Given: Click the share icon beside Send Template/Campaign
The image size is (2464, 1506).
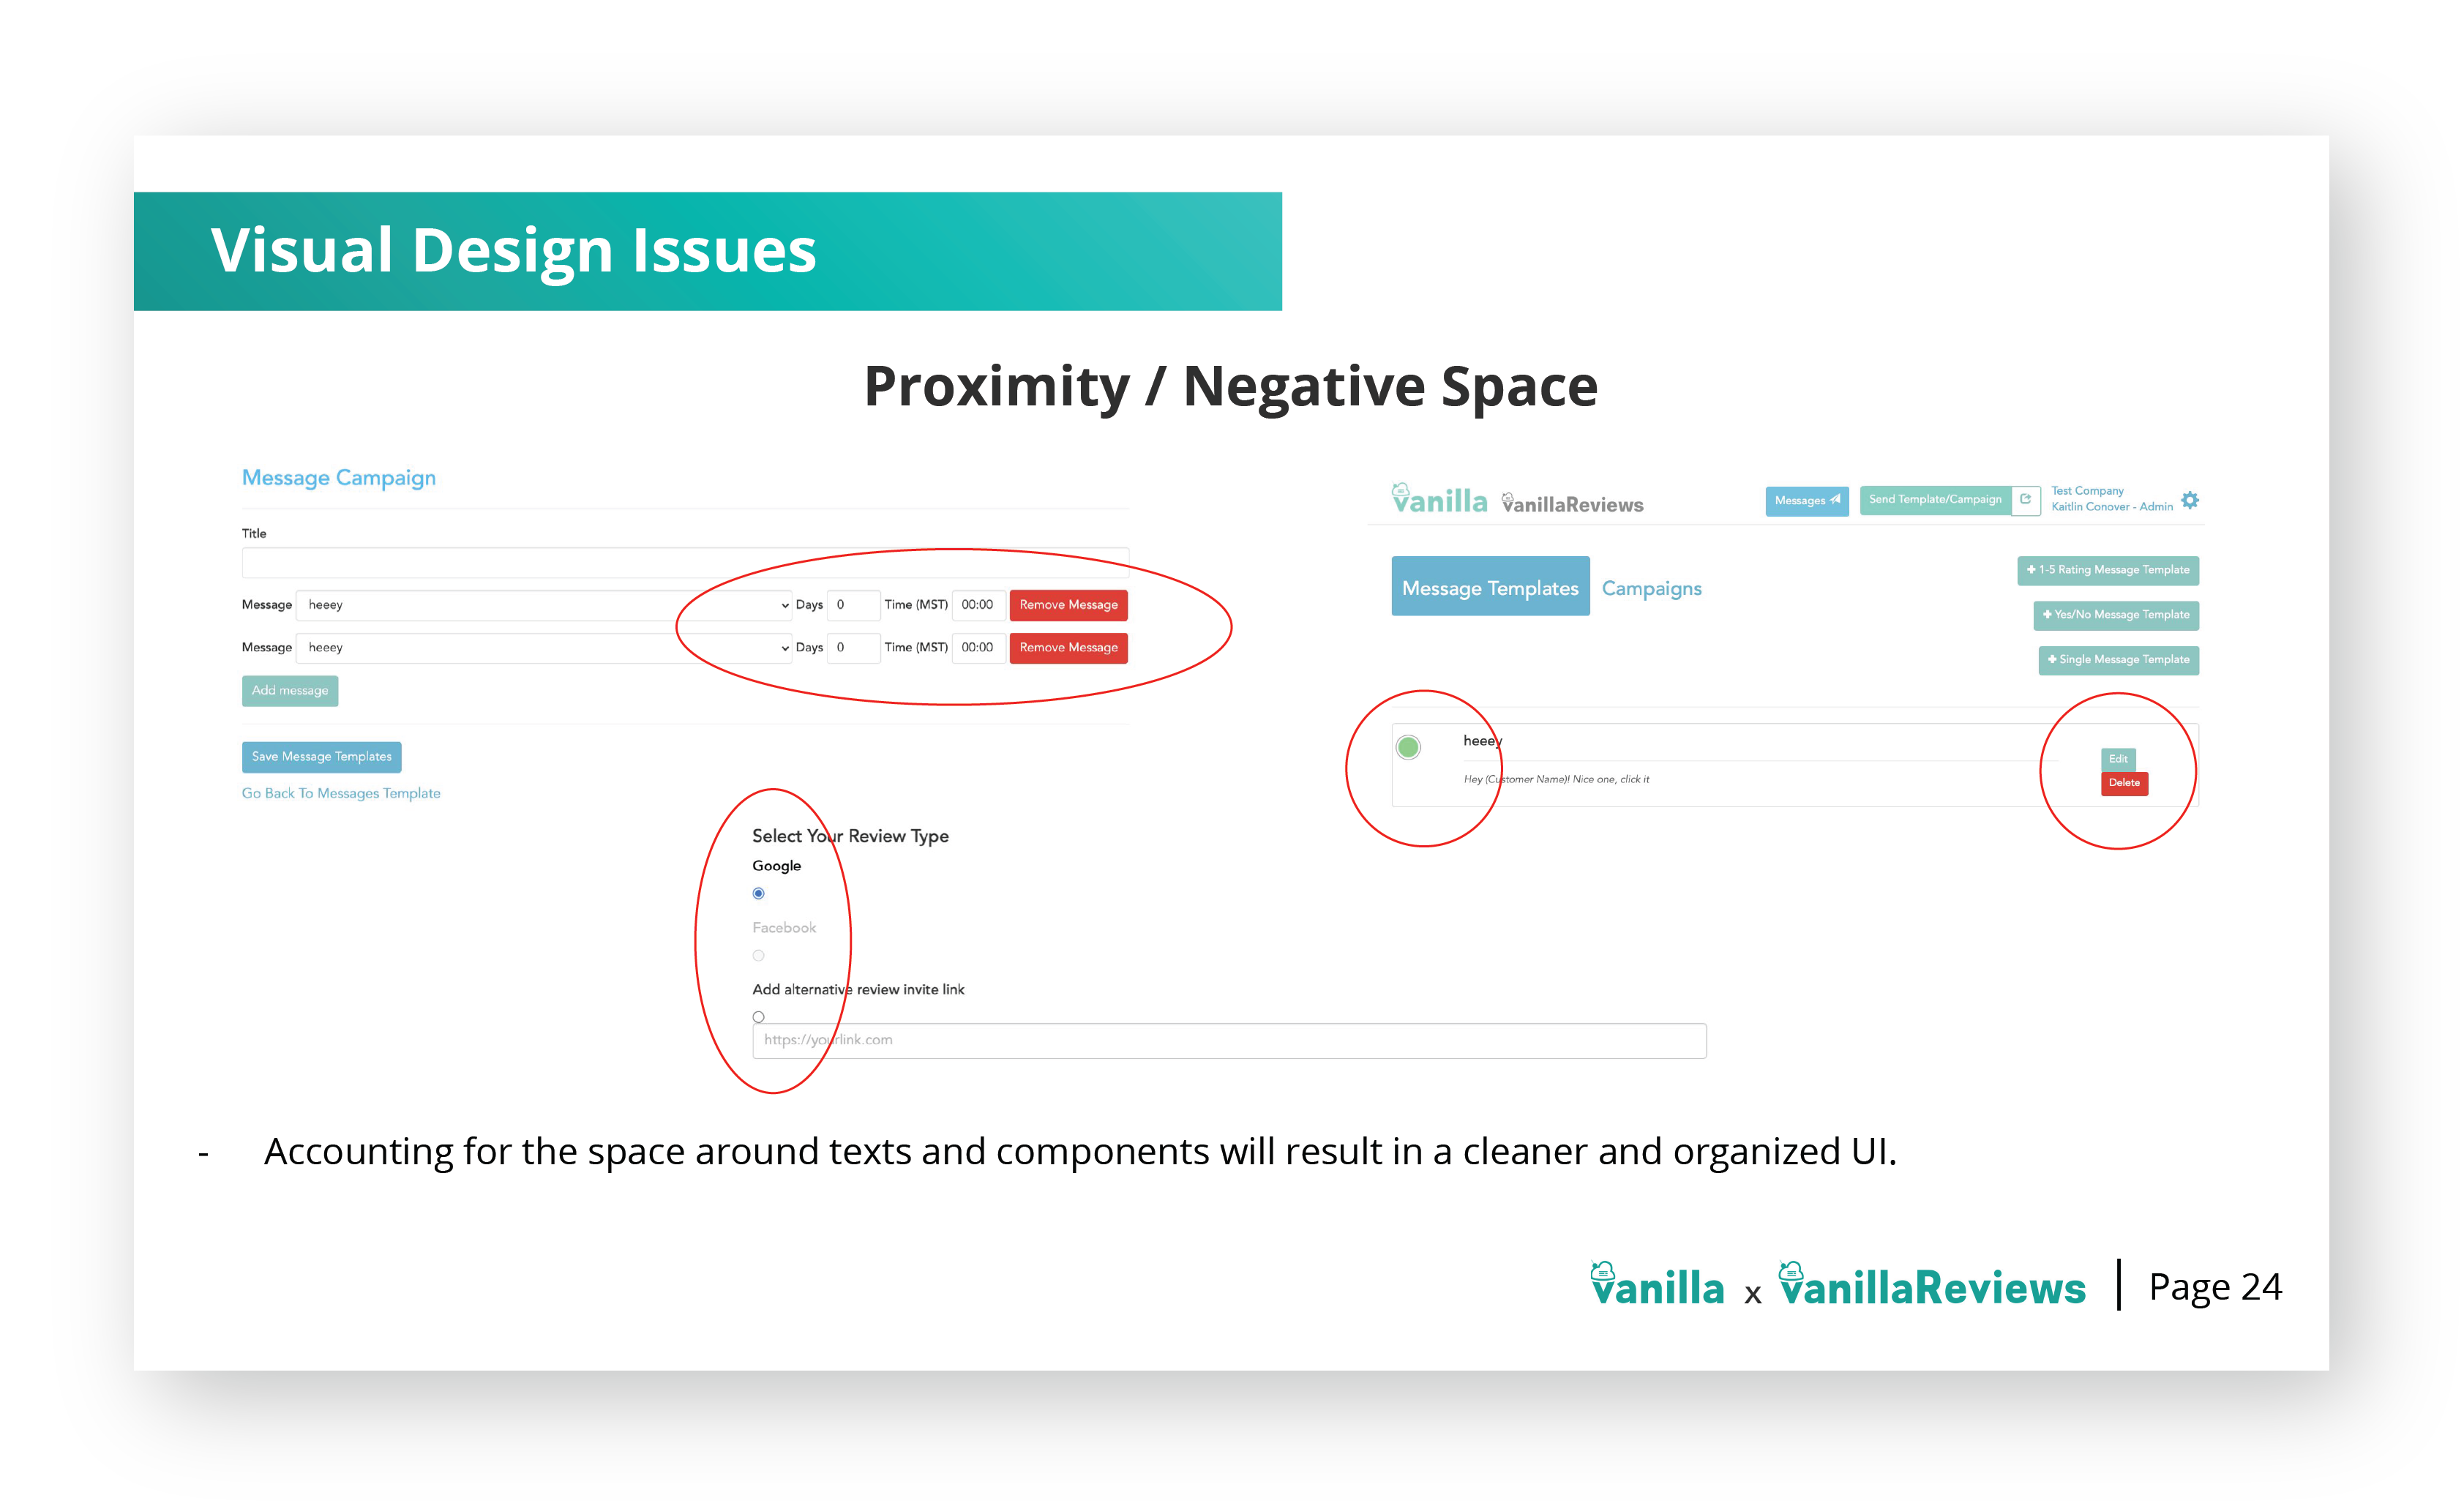Looking at the screenshot, I should 2025,499.
